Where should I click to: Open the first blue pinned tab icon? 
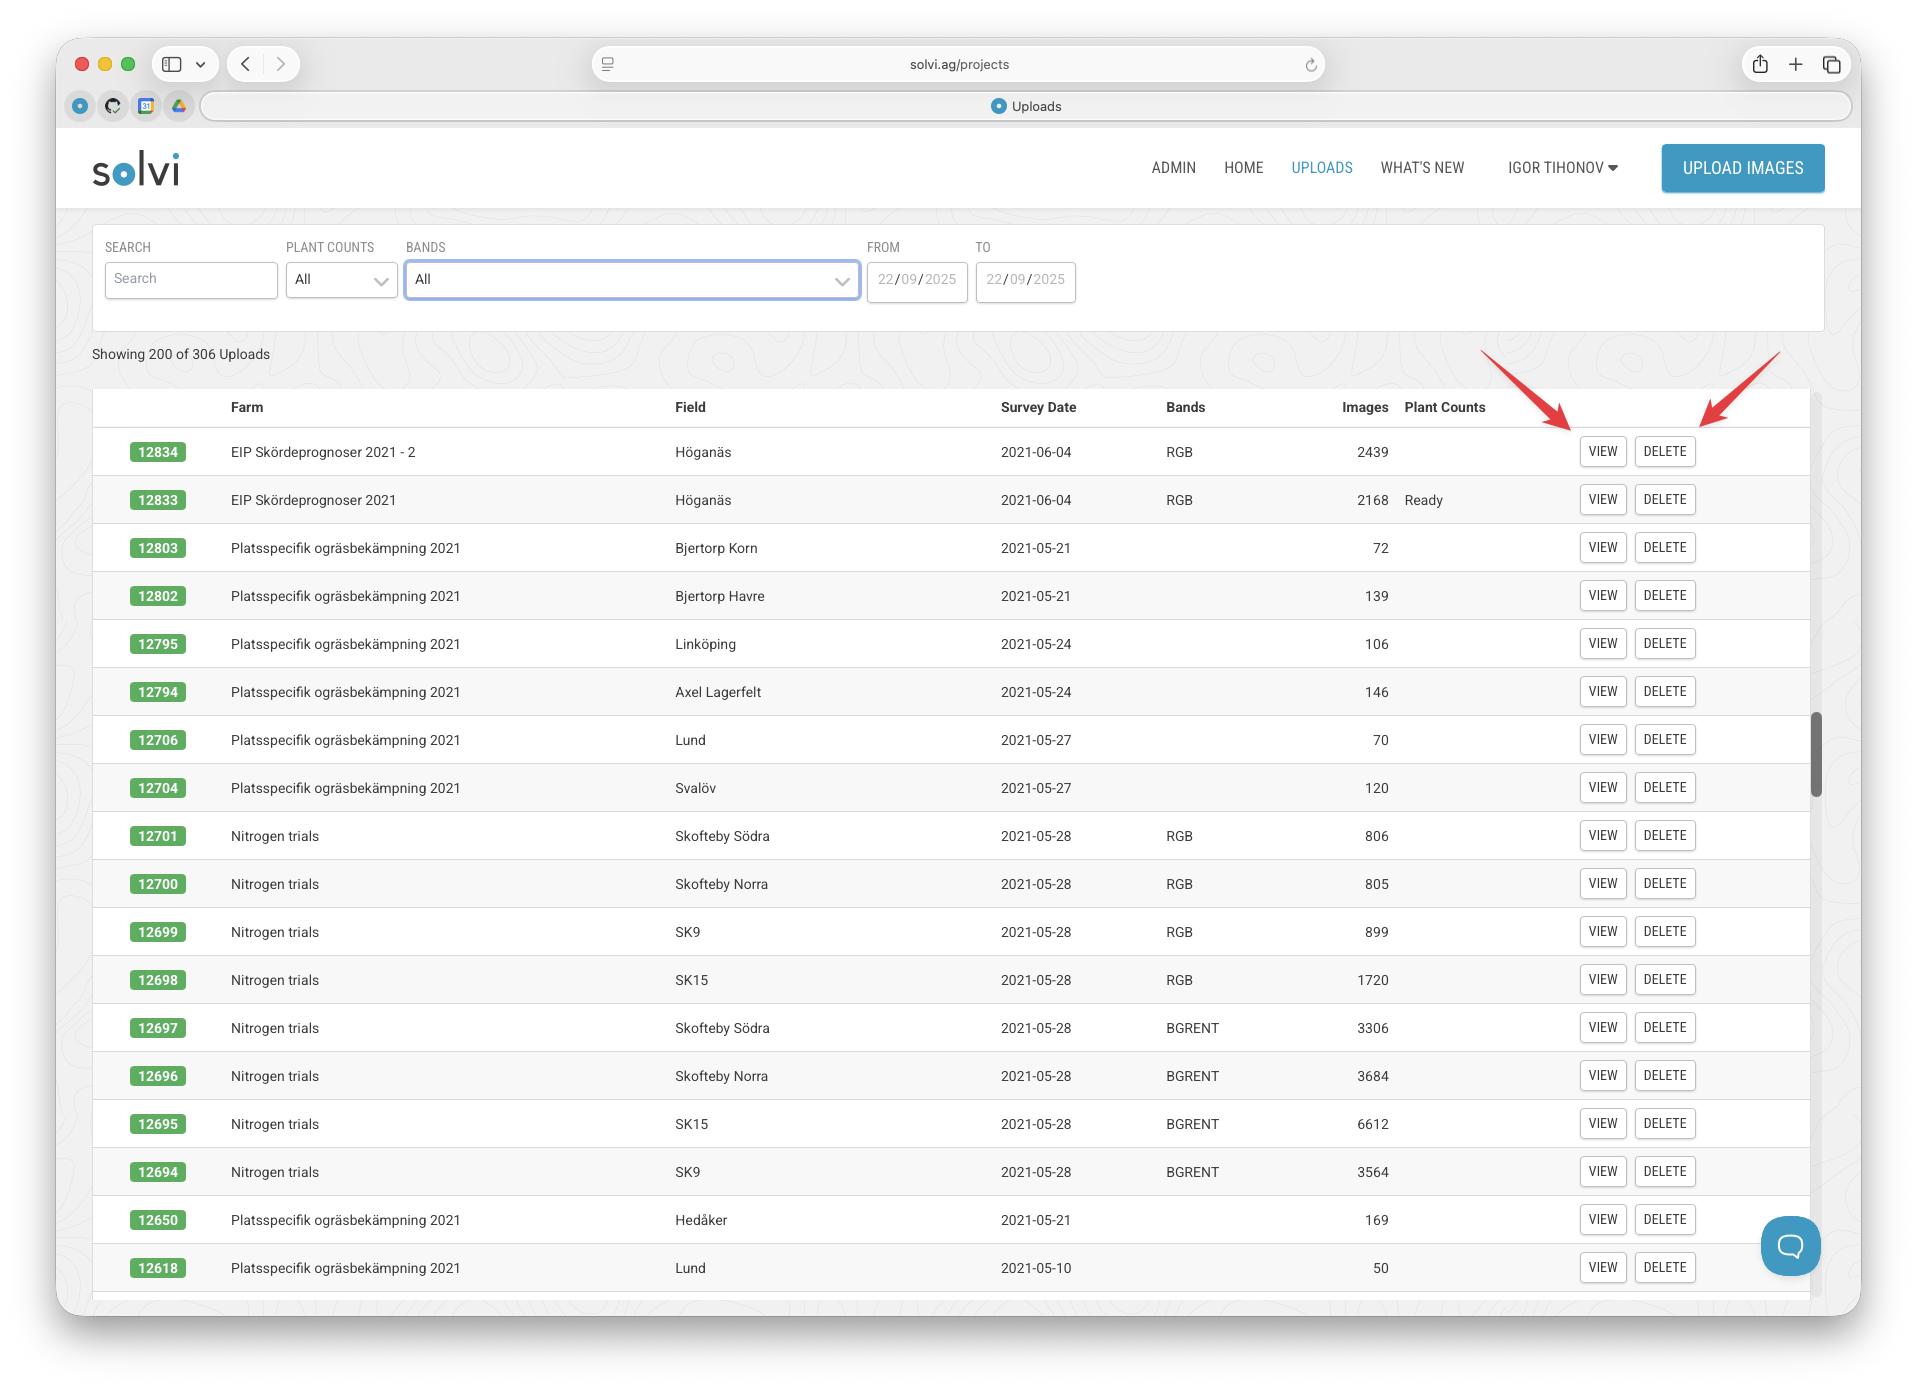[x=80, y=106]
